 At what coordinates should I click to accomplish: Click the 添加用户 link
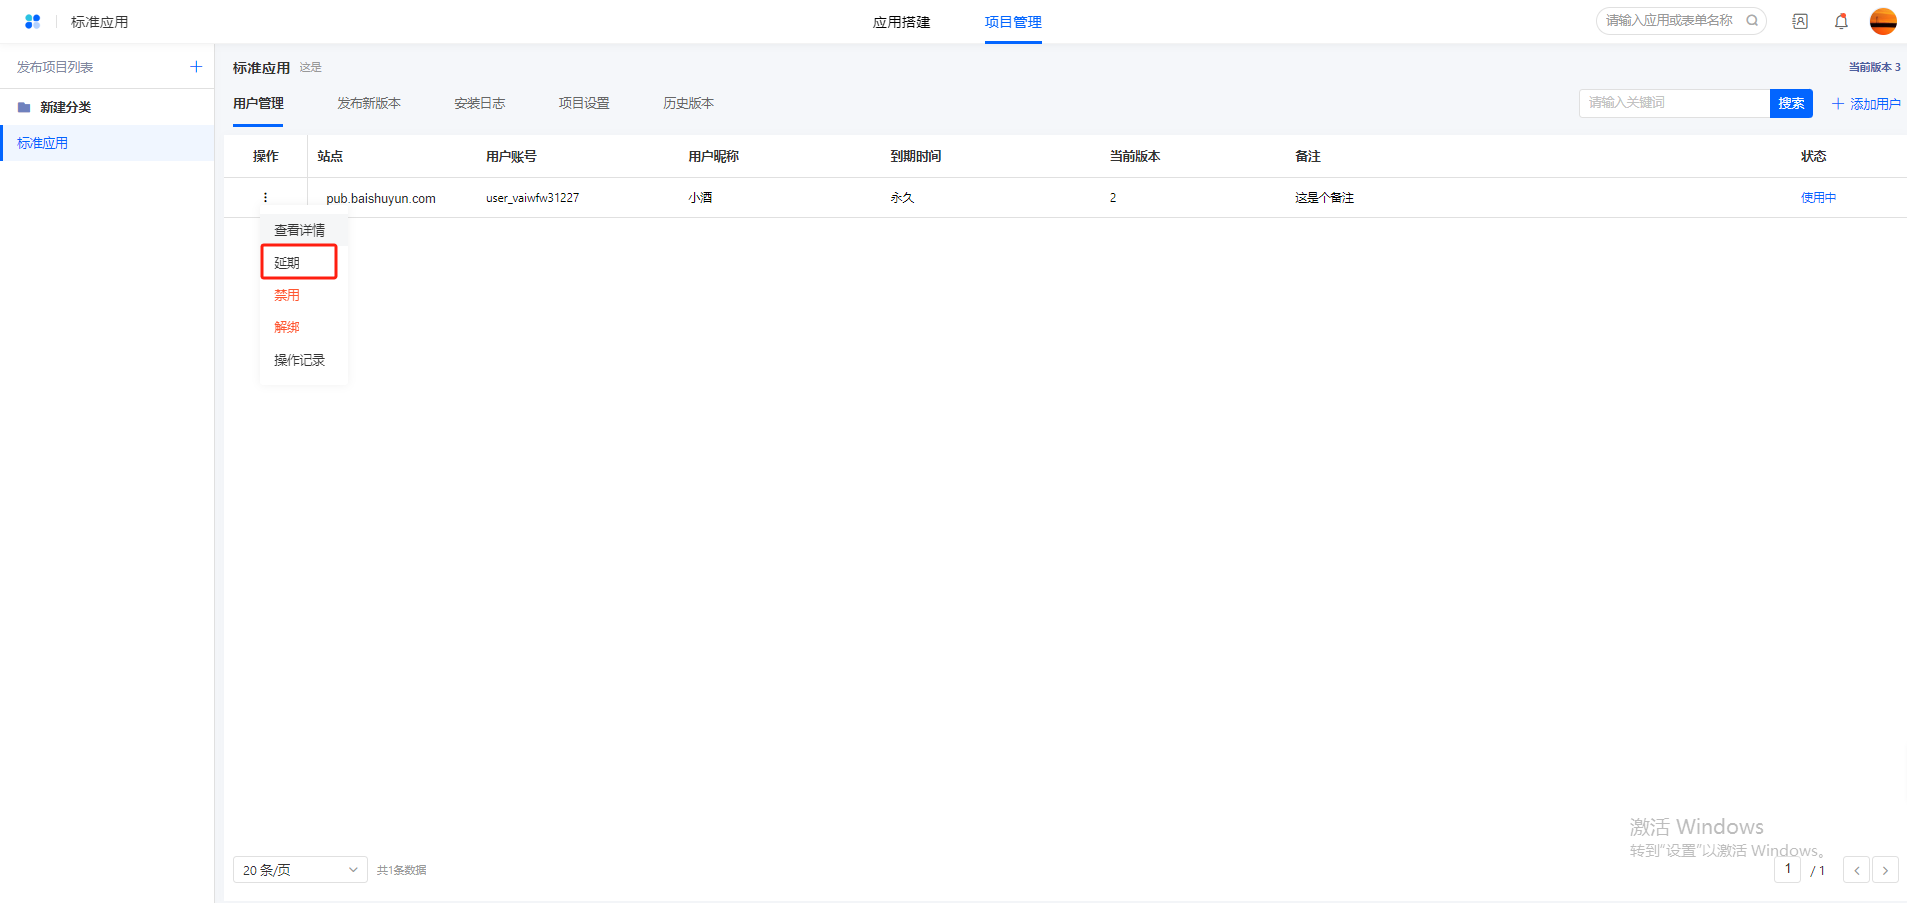click(x=1865, y=104)
